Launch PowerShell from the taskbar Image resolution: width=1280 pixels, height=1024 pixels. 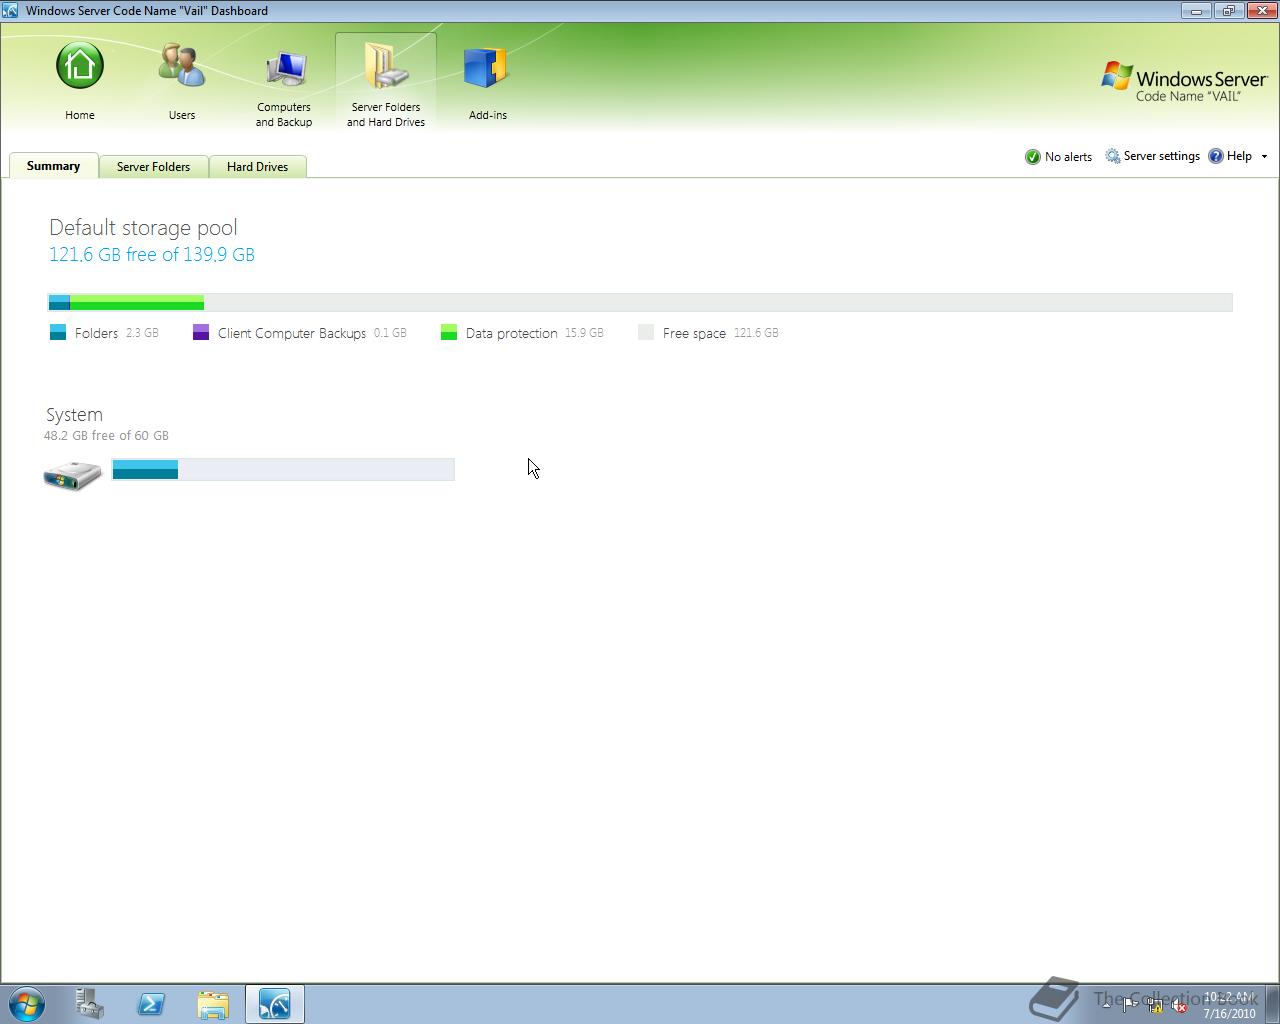click(x=151, y=1004)
